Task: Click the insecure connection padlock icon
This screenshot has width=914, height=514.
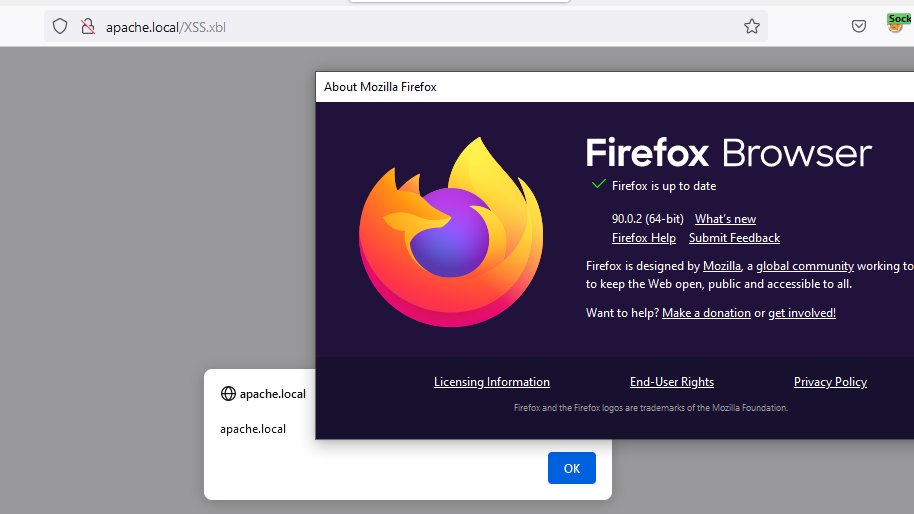Action: point(88,26)
